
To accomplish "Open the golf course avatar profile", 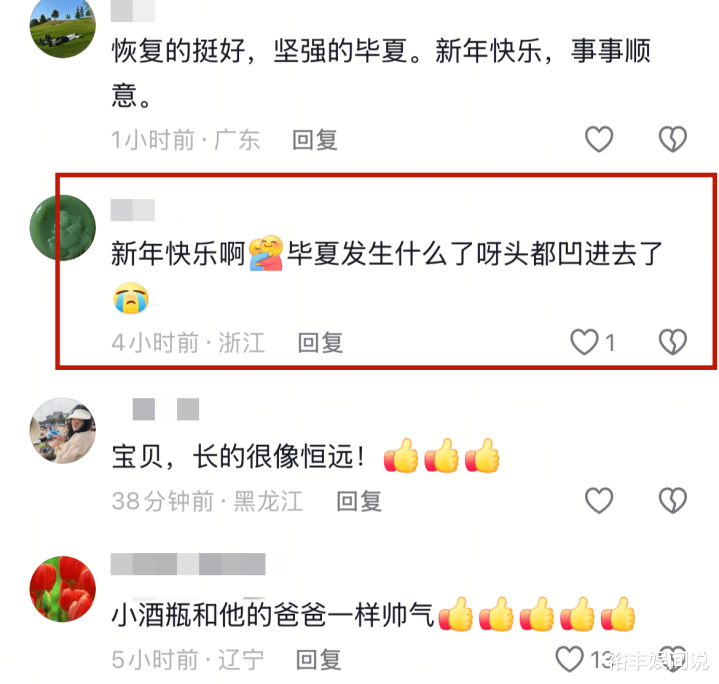I will click(63, 28).
